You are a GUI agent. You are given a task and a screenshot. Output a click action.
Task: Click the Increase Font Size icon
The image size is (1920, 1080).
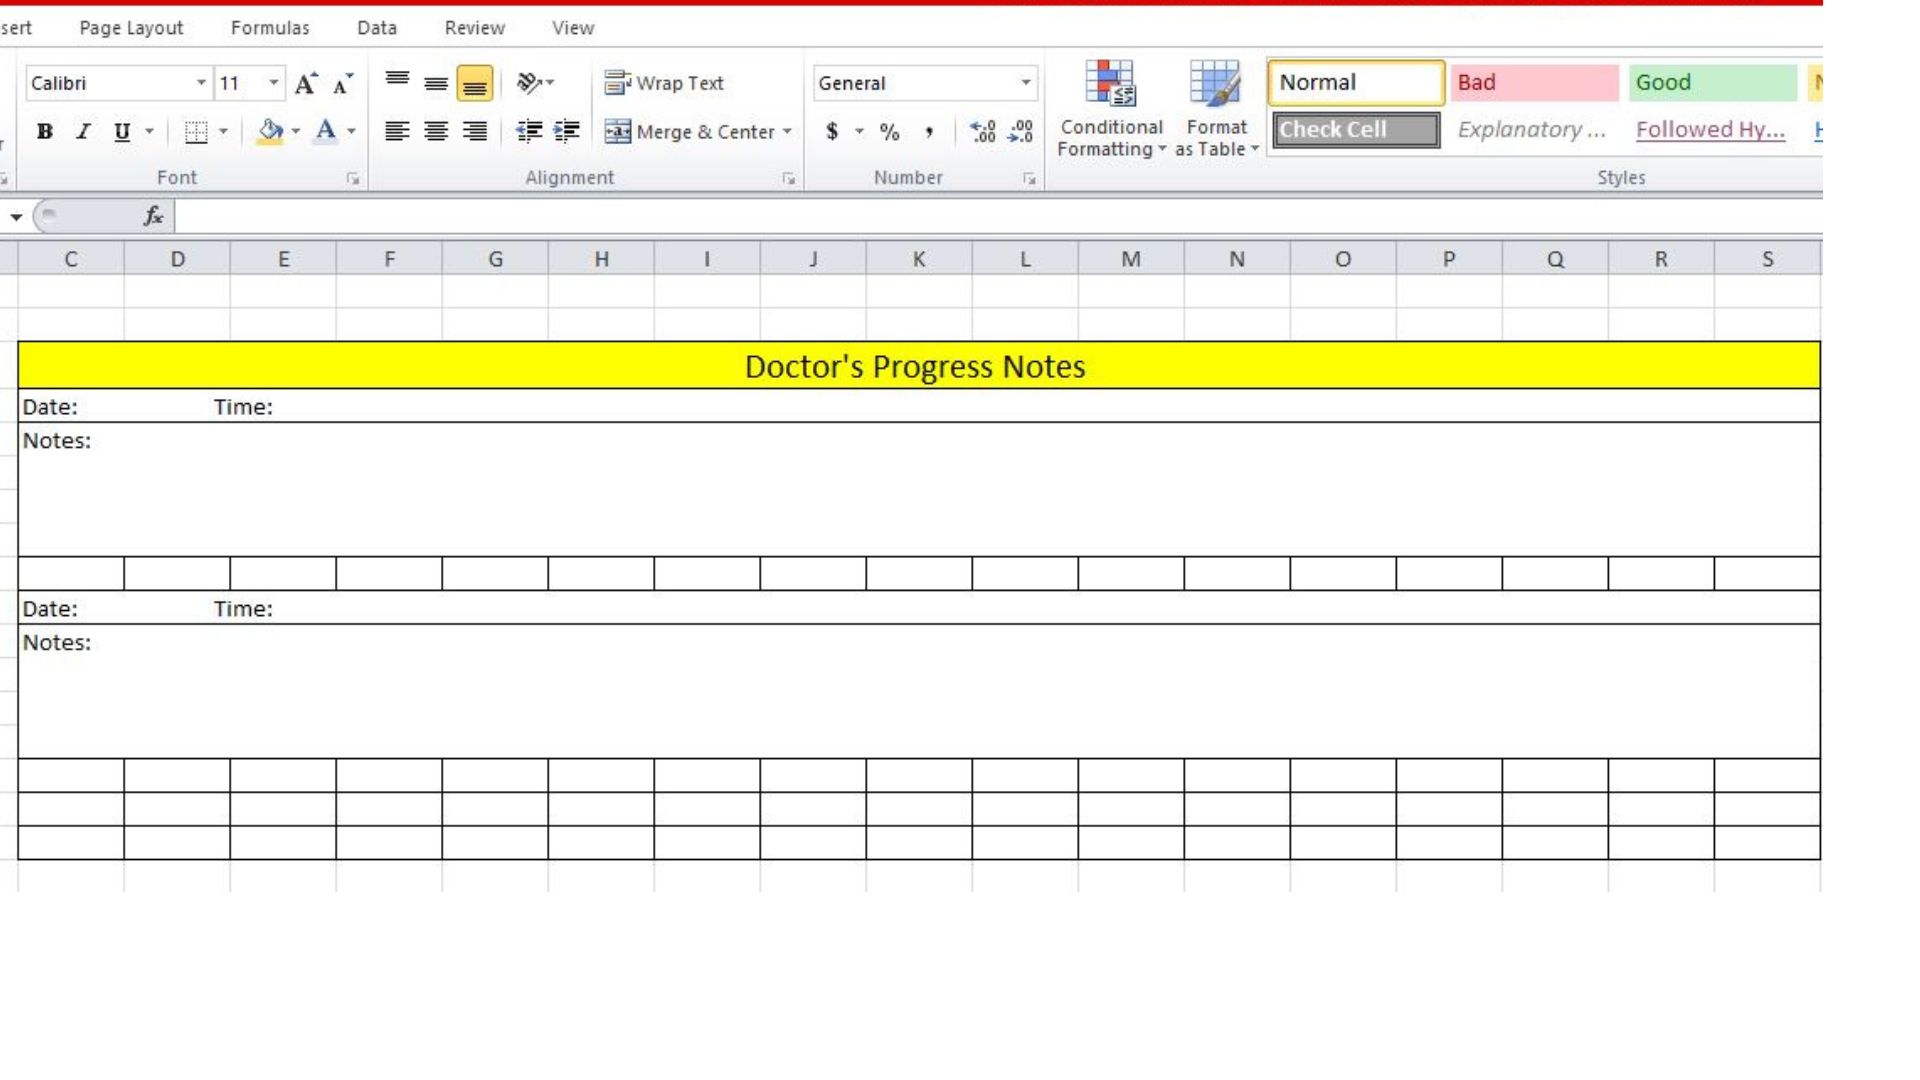click(x=306, y=84)
